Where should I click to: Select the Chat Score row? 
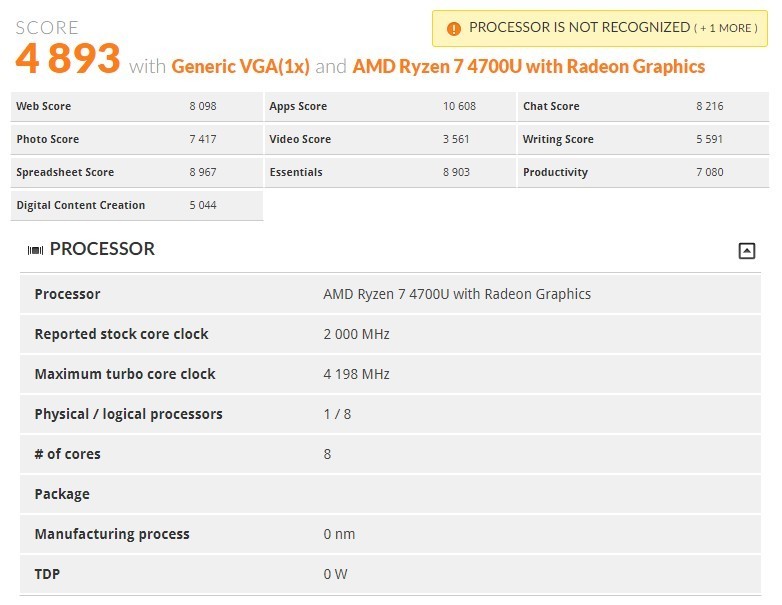[x=643, y=106]
